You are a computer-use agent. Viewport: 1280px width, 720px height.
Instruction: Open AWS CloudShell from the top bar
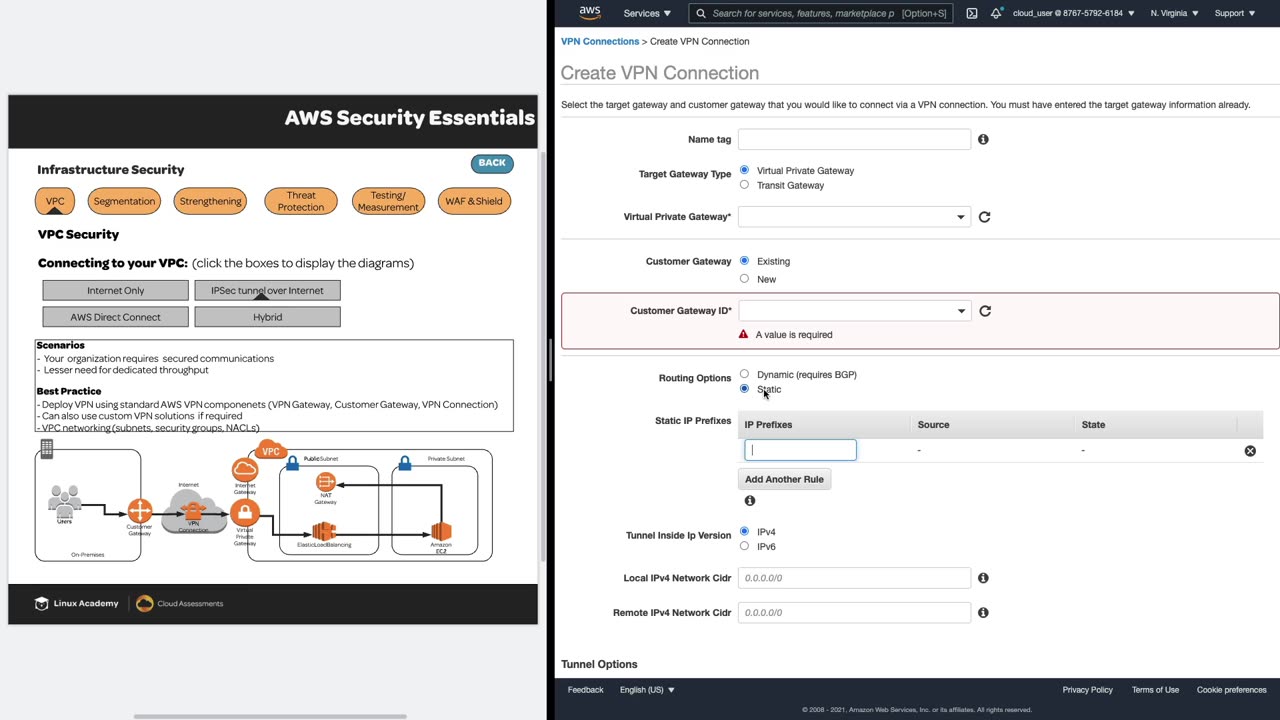coord(972,13)
